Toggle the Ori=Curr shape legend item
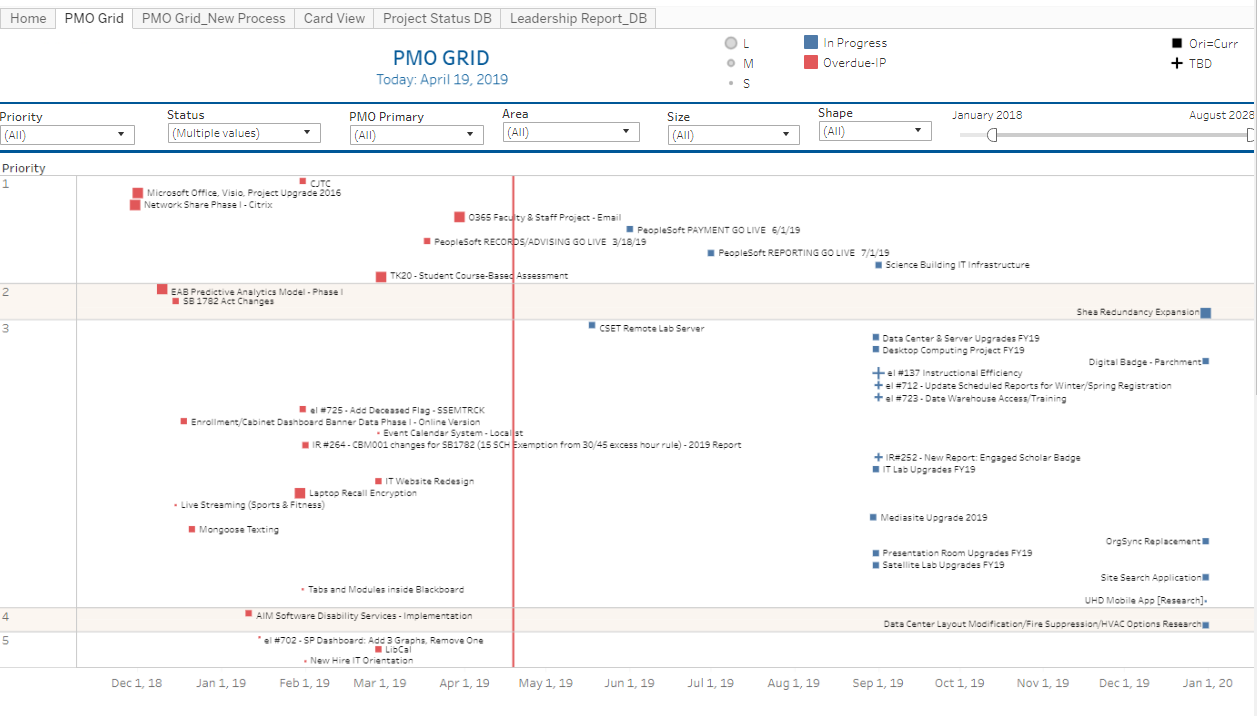This screenshot has height=716, width=1257. [x=1176, y=44]
